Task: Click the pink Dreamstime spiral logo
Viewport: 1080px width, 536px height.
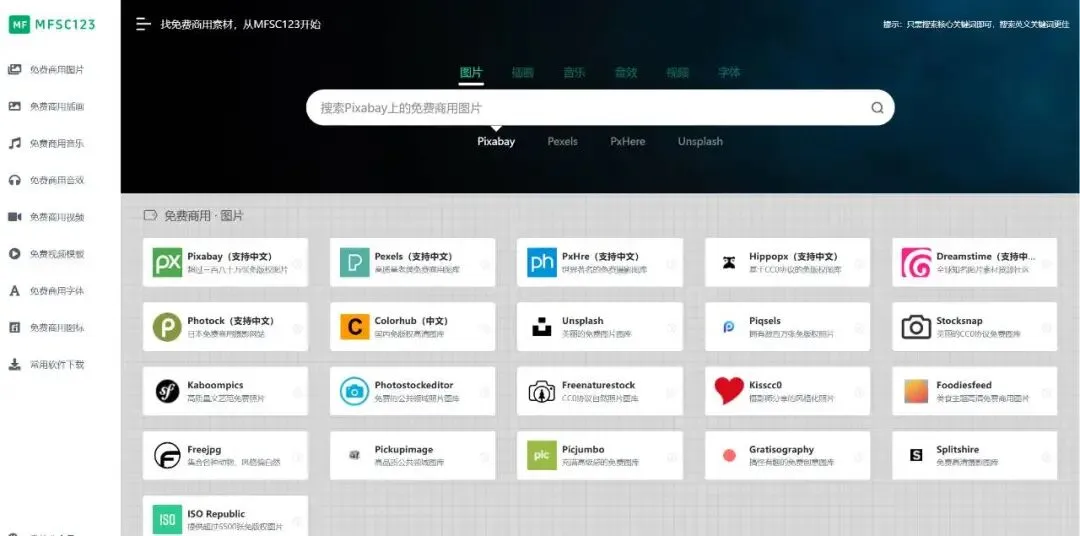Action: (x=916, y=262)
